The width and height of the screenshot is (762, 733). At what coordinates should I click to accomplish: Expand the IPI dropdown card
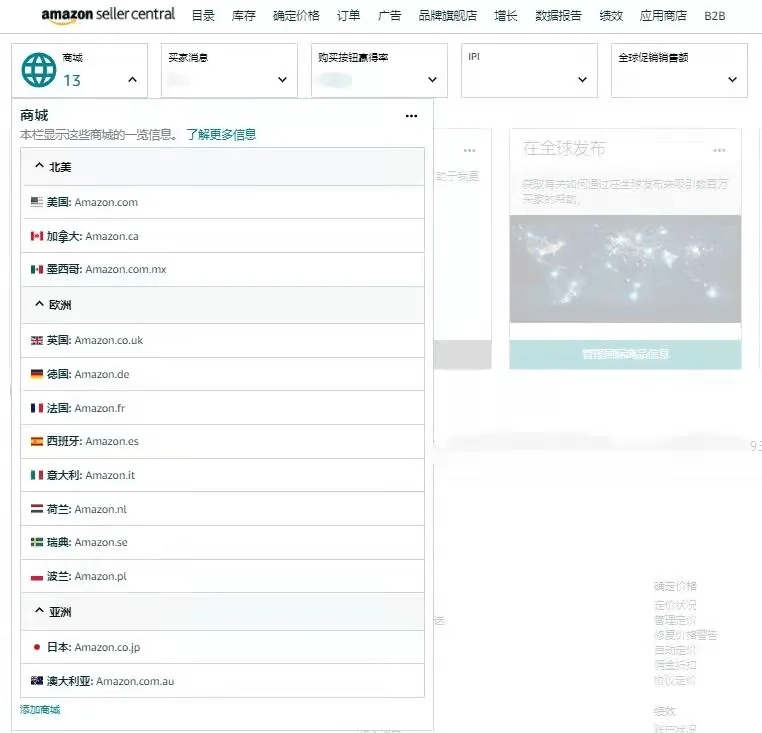pos(582,80)
